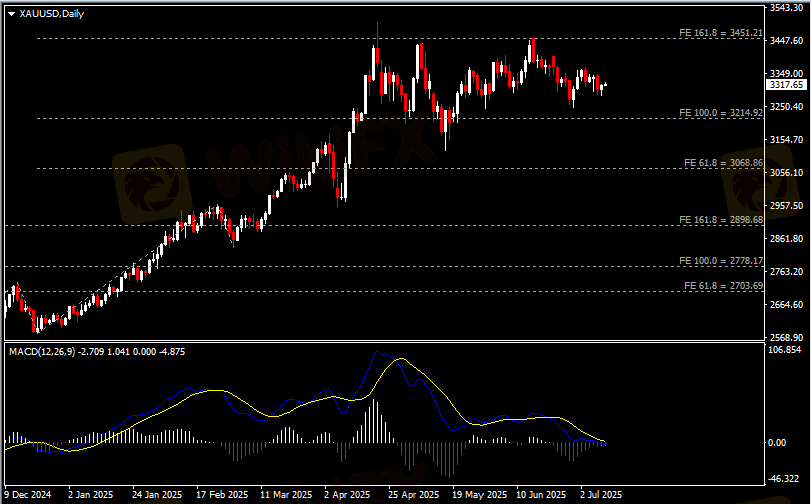Click the 2763.20 price scale value

point(786,272)
